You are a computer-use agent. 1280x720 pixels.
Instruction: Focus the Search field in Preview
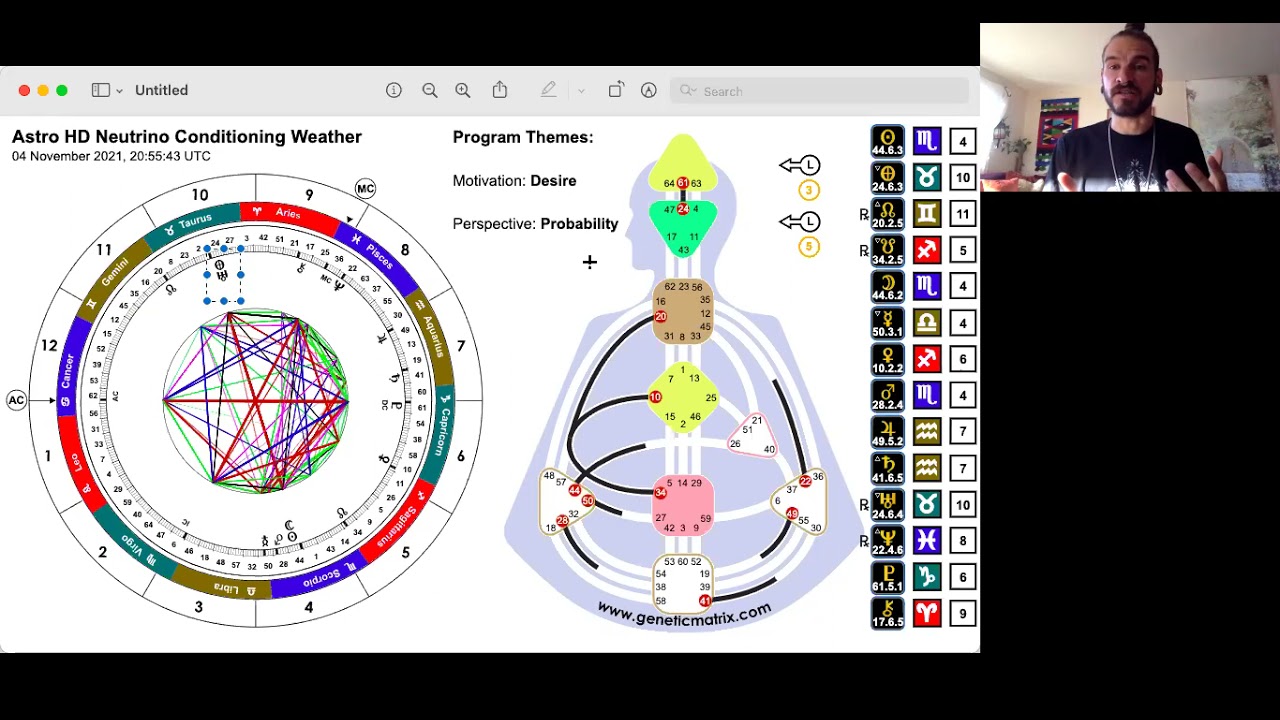point(820,91)
